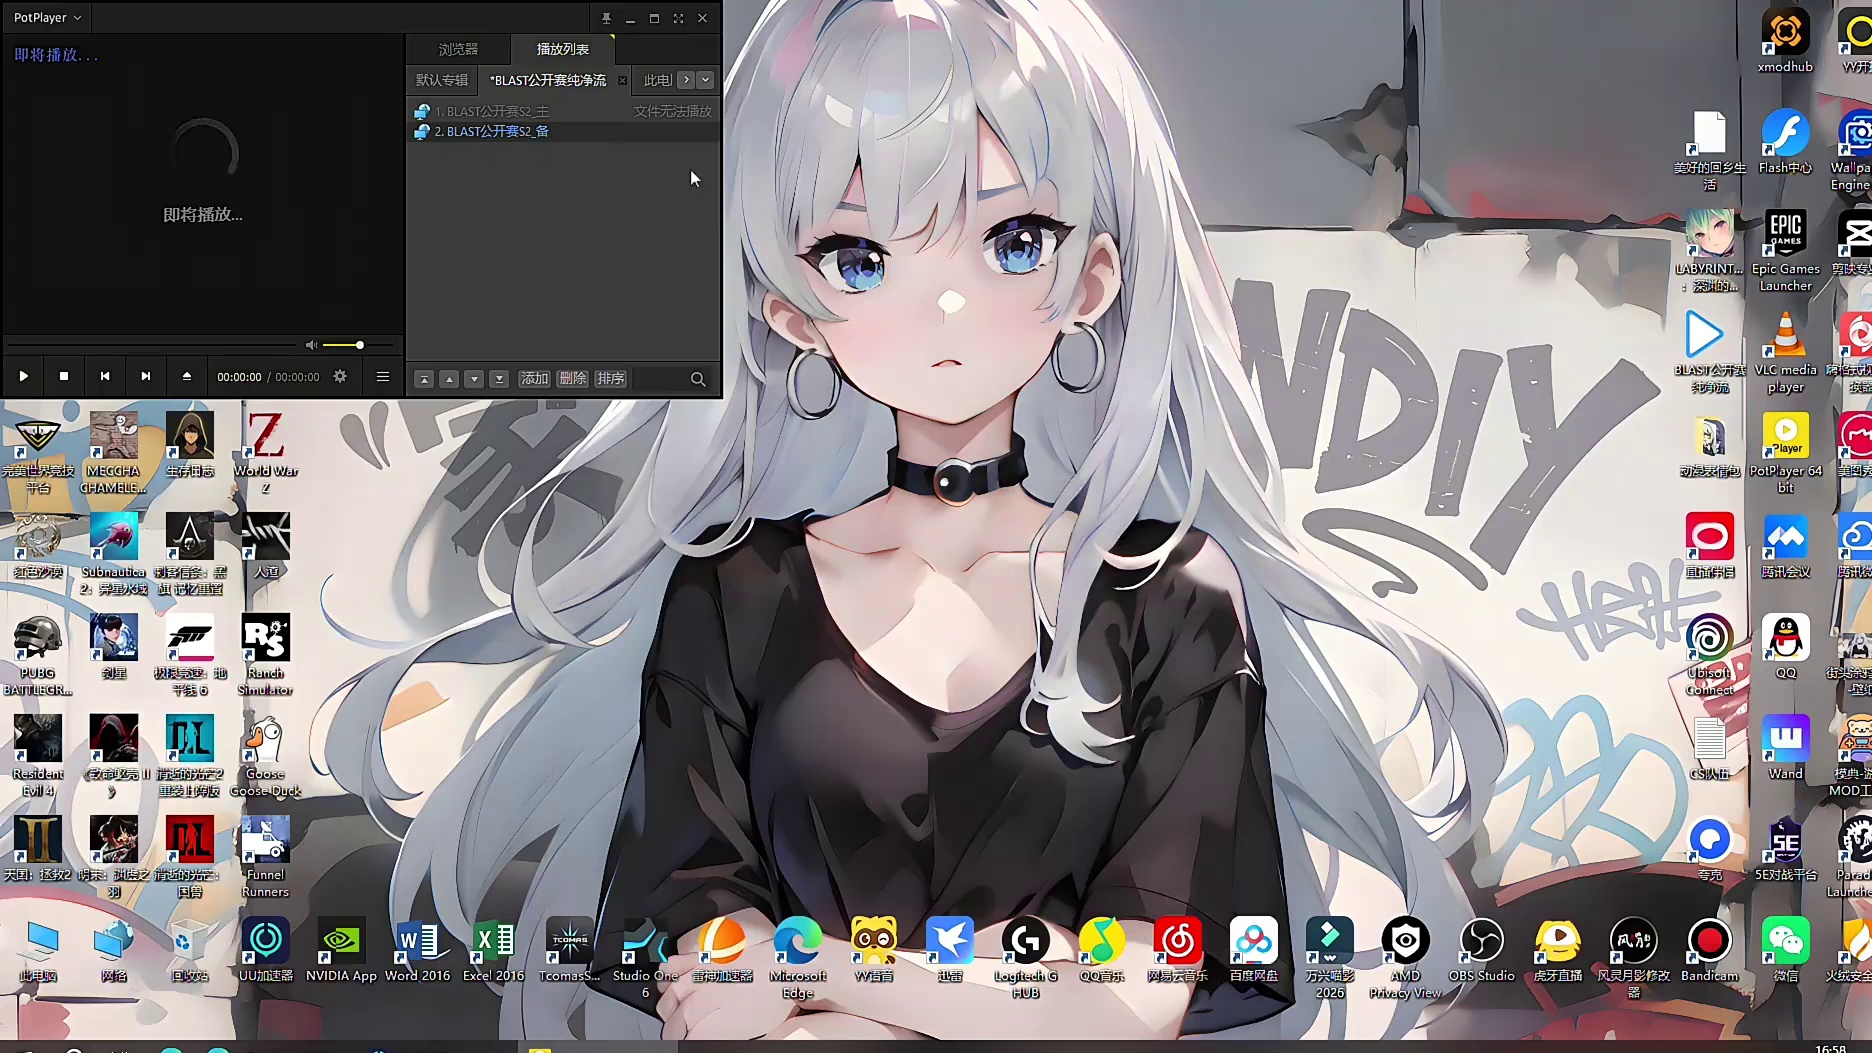Open Microsoft Edge desktop icon
The width and height of the screenshot is (1872, 1053).
click(797, 958)
